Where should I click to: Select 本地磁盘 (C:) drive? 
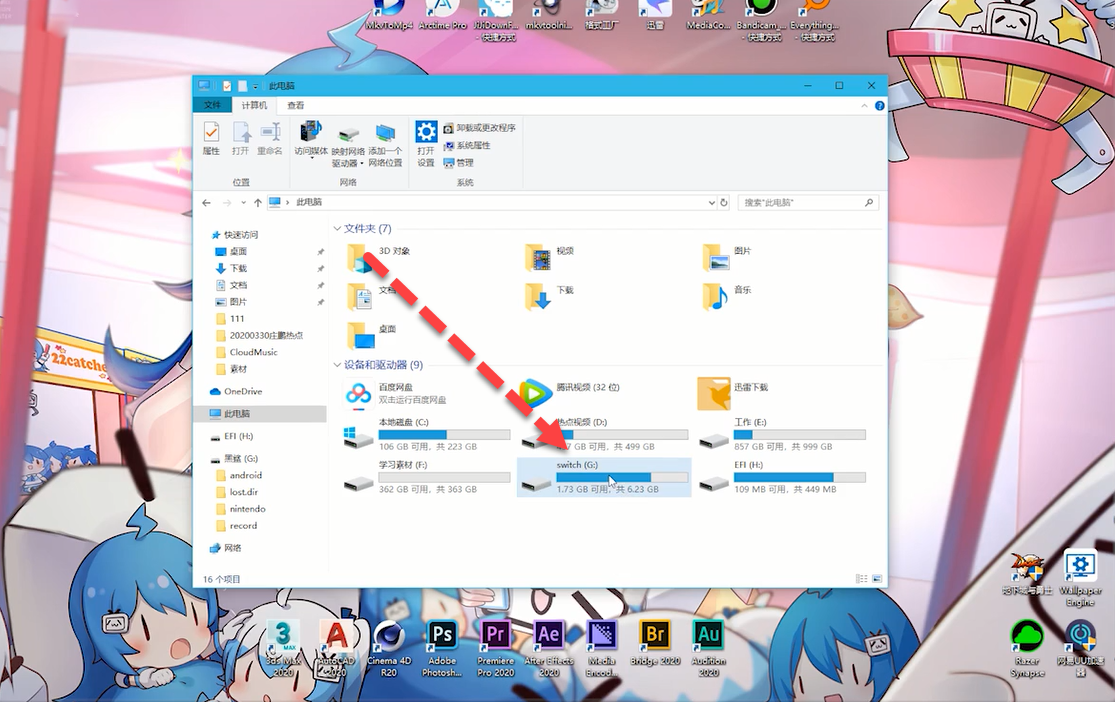(x=427, y=435)
